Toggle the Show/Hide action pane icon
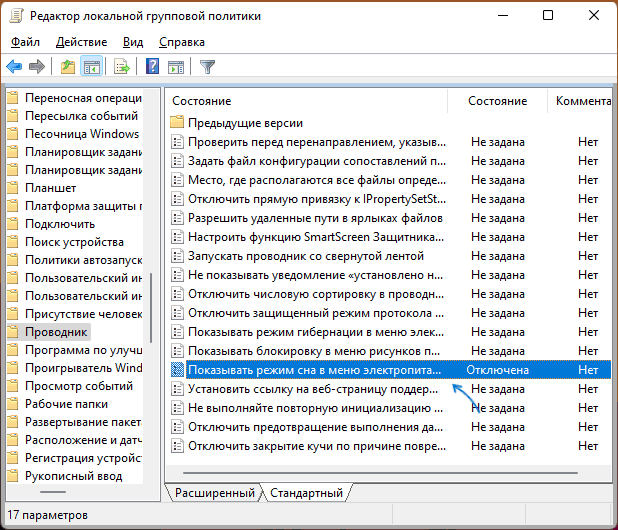Viewport: 618px width, 530px height. point(176,67)
